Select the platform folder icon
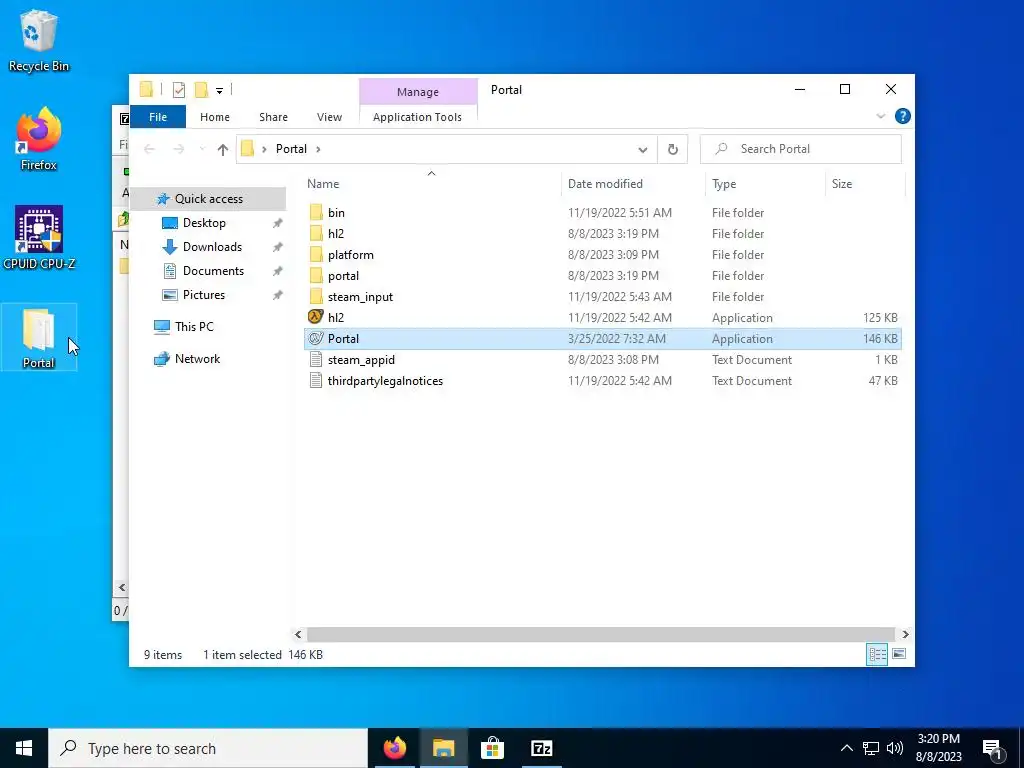1024x768 pixels. pos(316,255)
